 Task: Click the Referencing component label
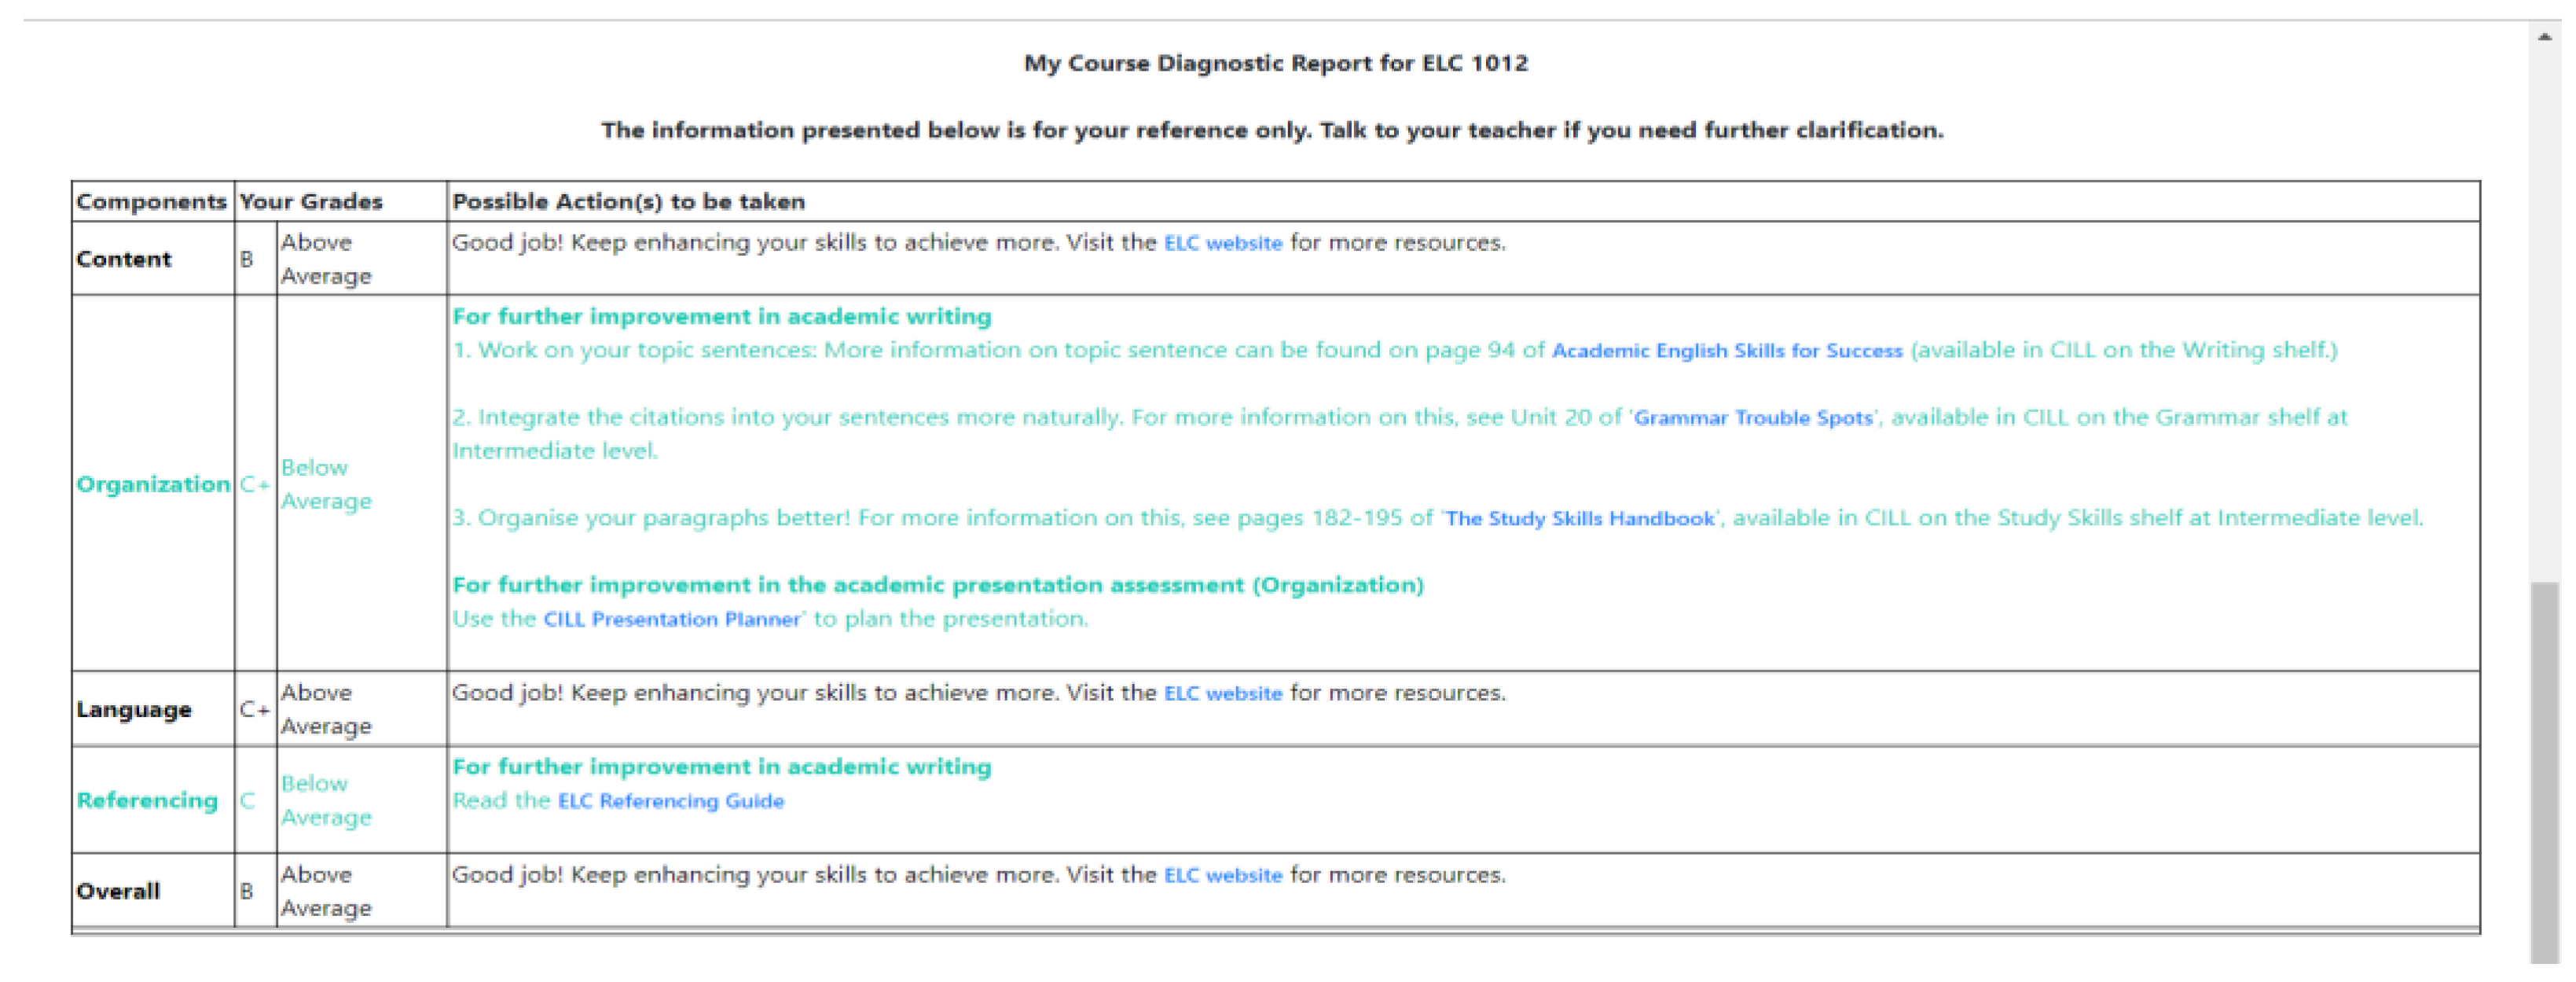click(x=147, y=800)
